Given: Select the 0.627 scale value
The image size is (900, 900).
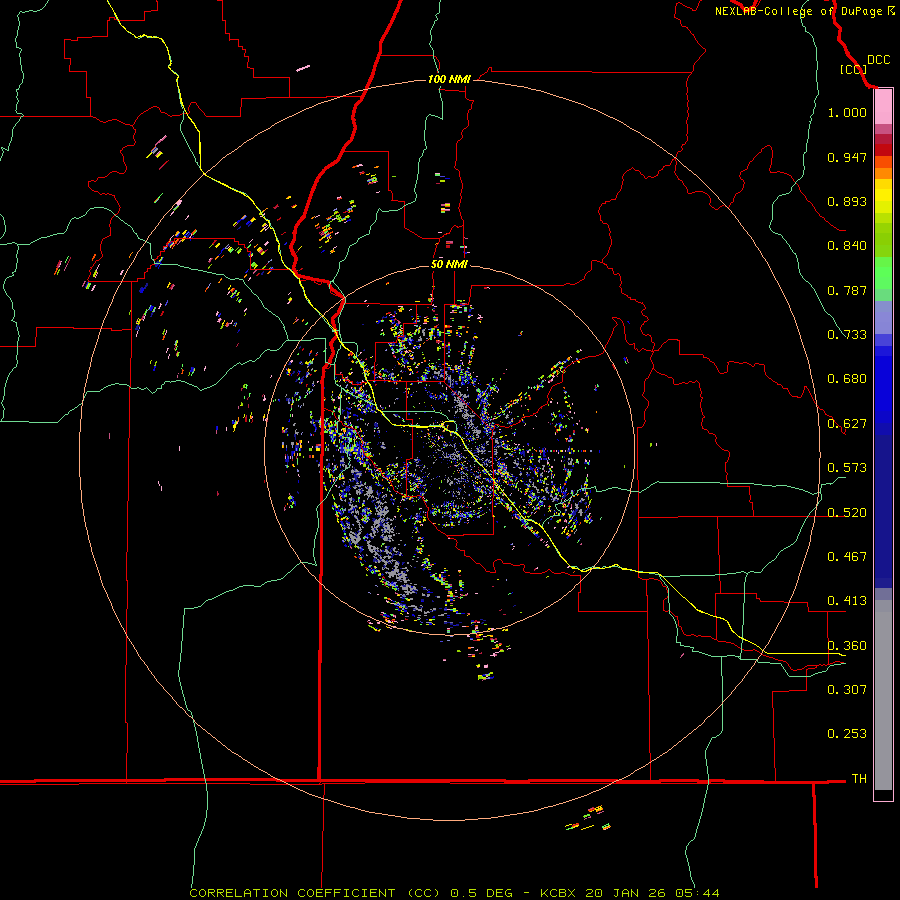Looking at the screenshot, I should click(x=847, y=424).
